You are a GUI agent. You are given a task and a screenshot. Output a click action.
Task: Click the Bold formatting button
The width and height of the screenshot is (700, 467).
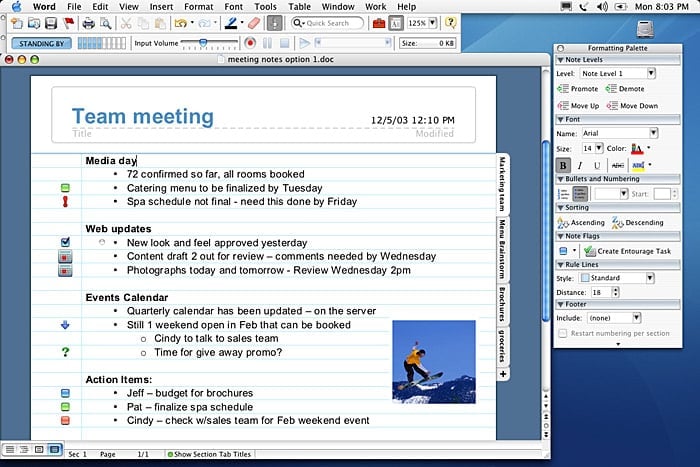(563, 165)
